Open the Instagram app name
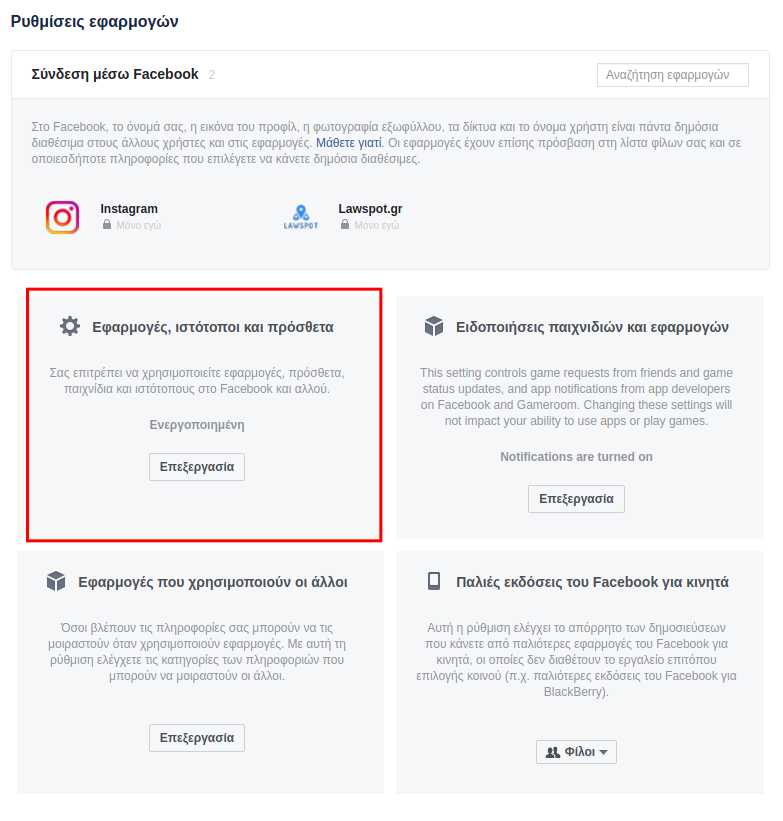 [x=129, y=209]
